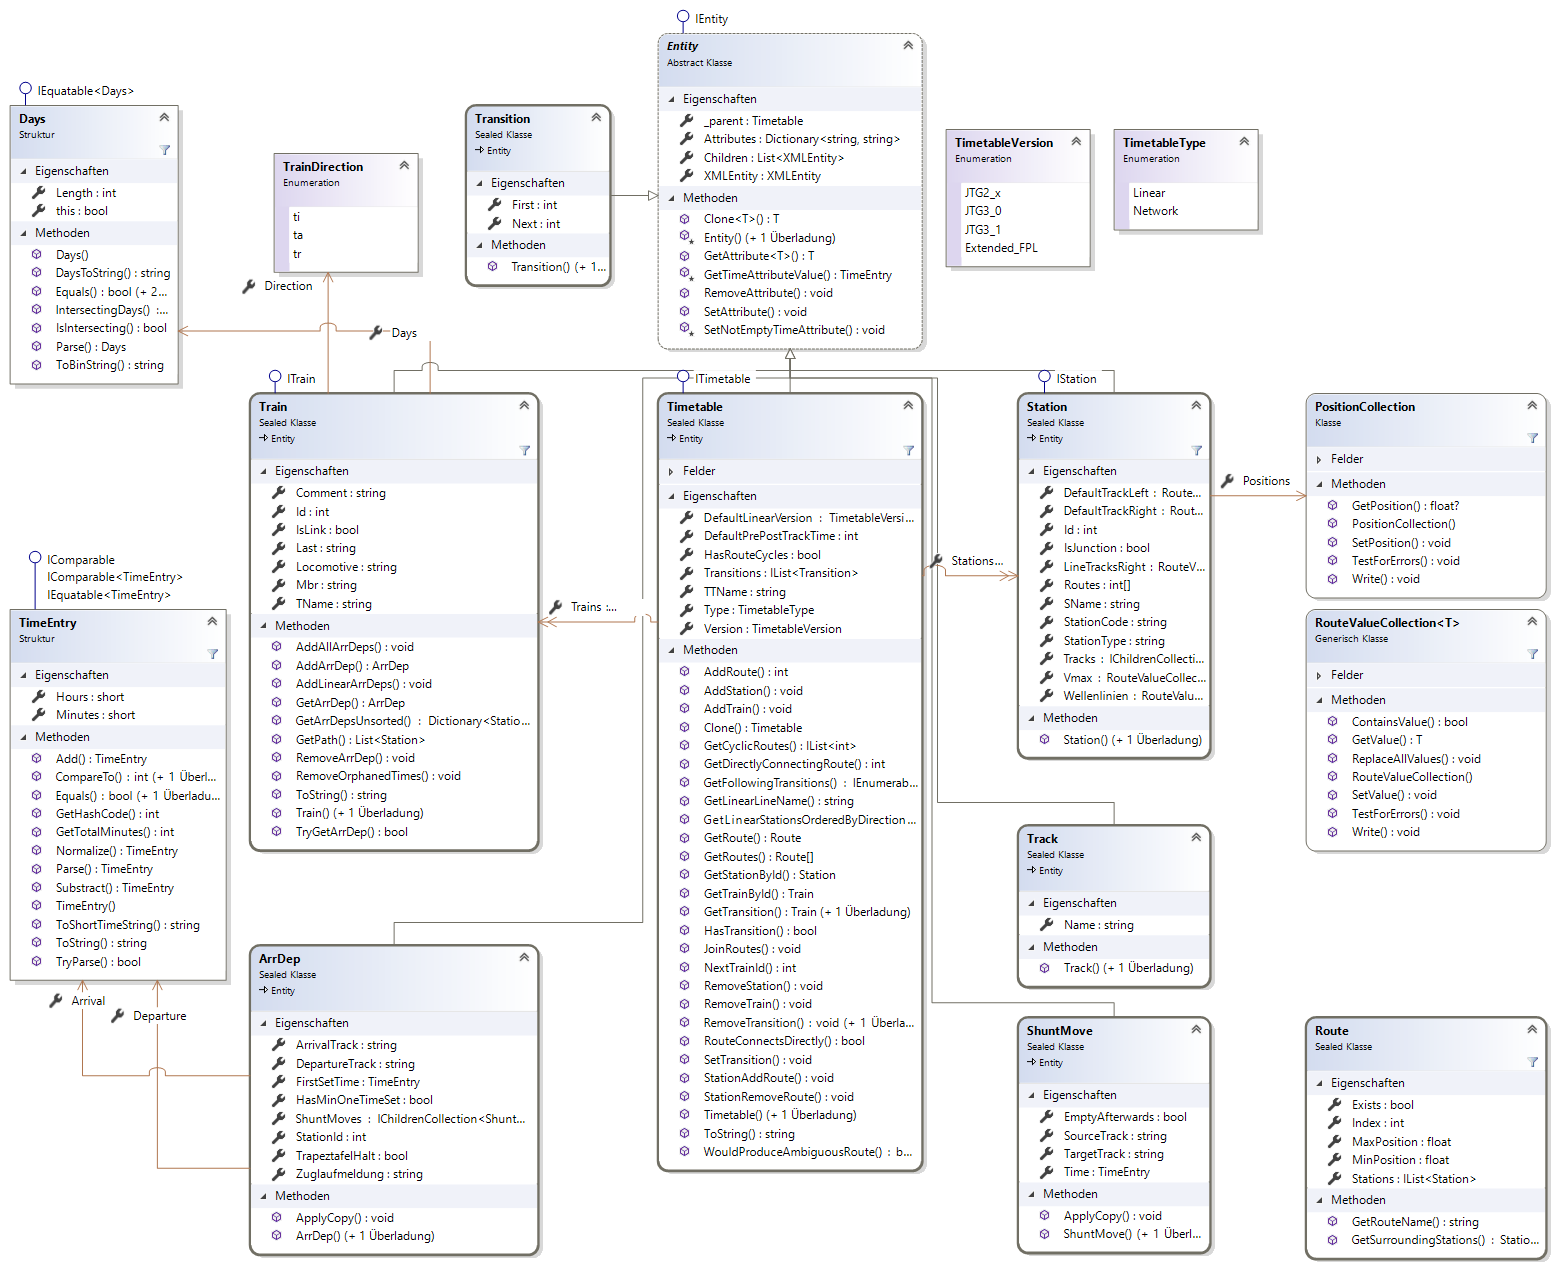Collapse the TimetableVersion enumeration chevron
Viewport: 1555px width, 1268px height.
[1076, 141]
